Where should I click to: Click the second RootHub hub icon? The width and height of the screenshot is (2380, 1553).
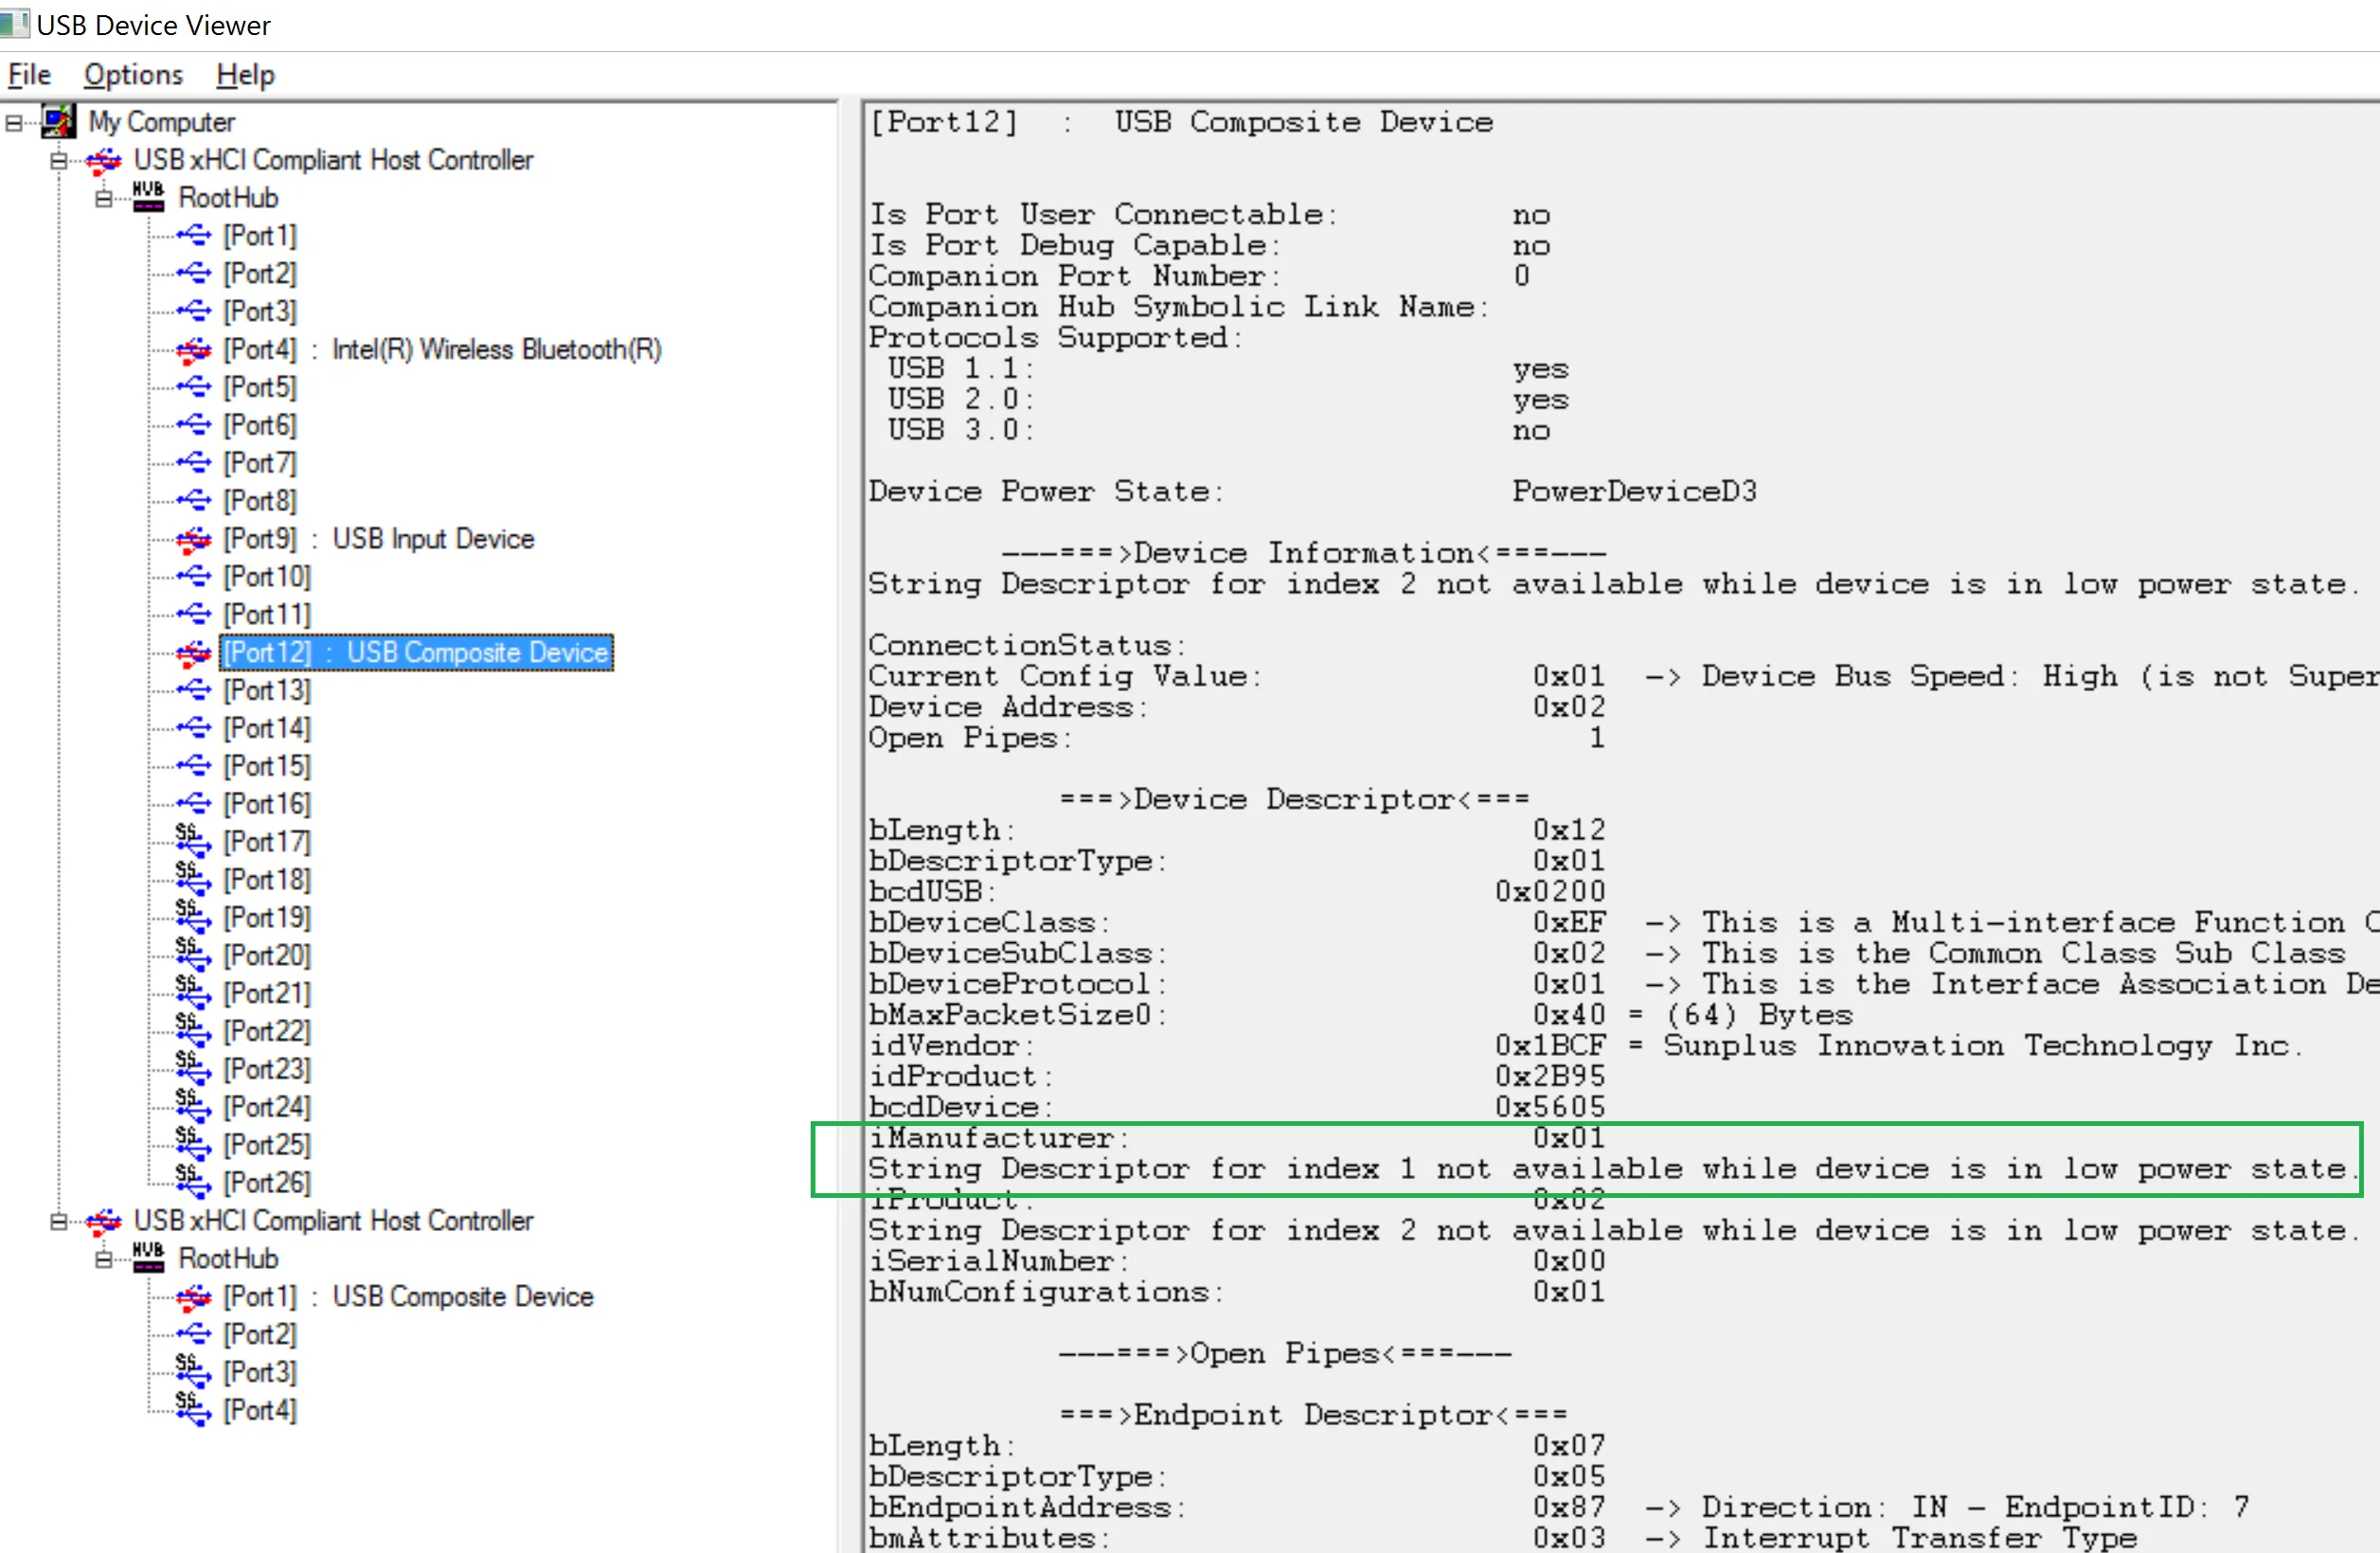[x=148, y=1258]
